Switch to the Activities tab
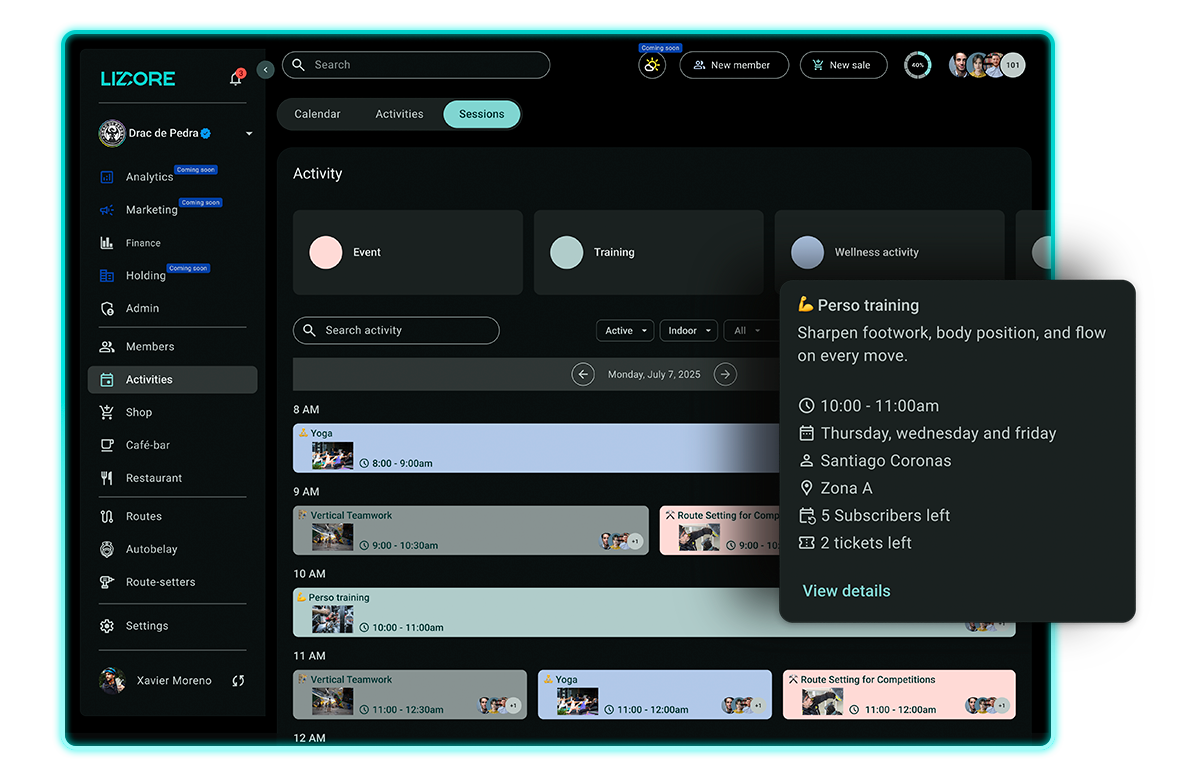 (x=399, y=114)
